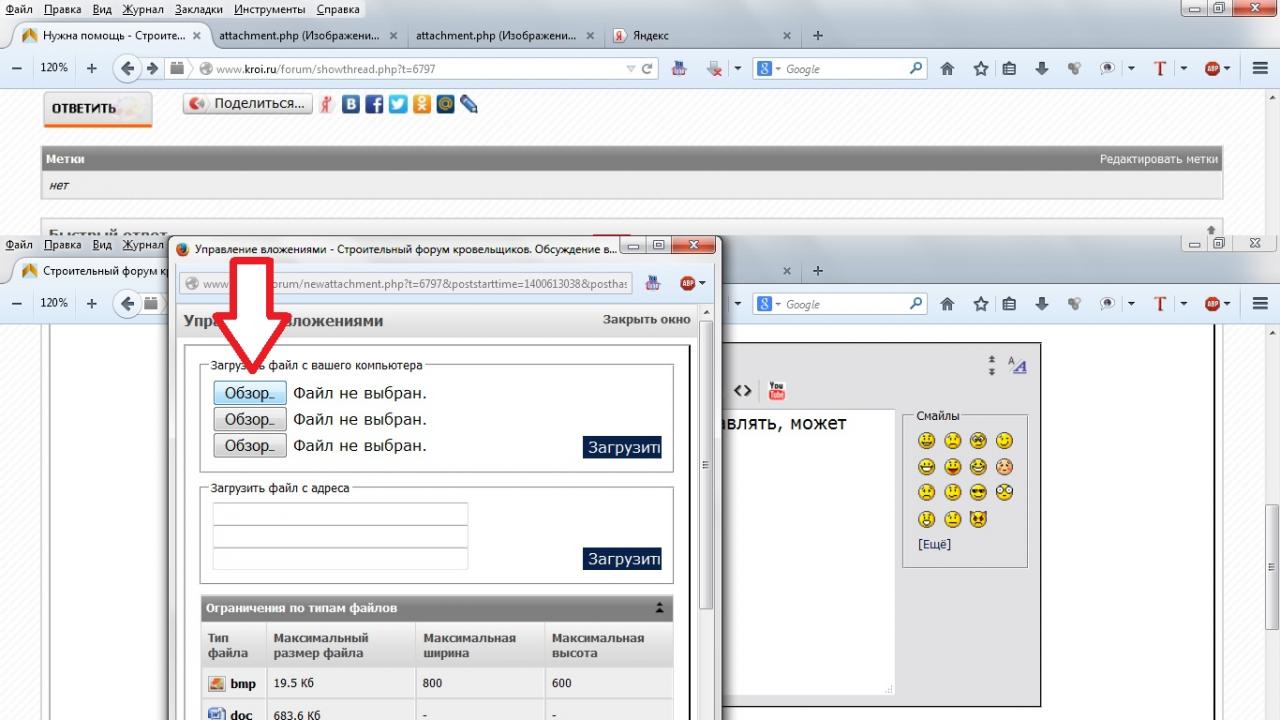Viewport: 1280px width, 720px height.
Task: Show more smilies via the Ещё link
Action: click(x=934, y=544)
